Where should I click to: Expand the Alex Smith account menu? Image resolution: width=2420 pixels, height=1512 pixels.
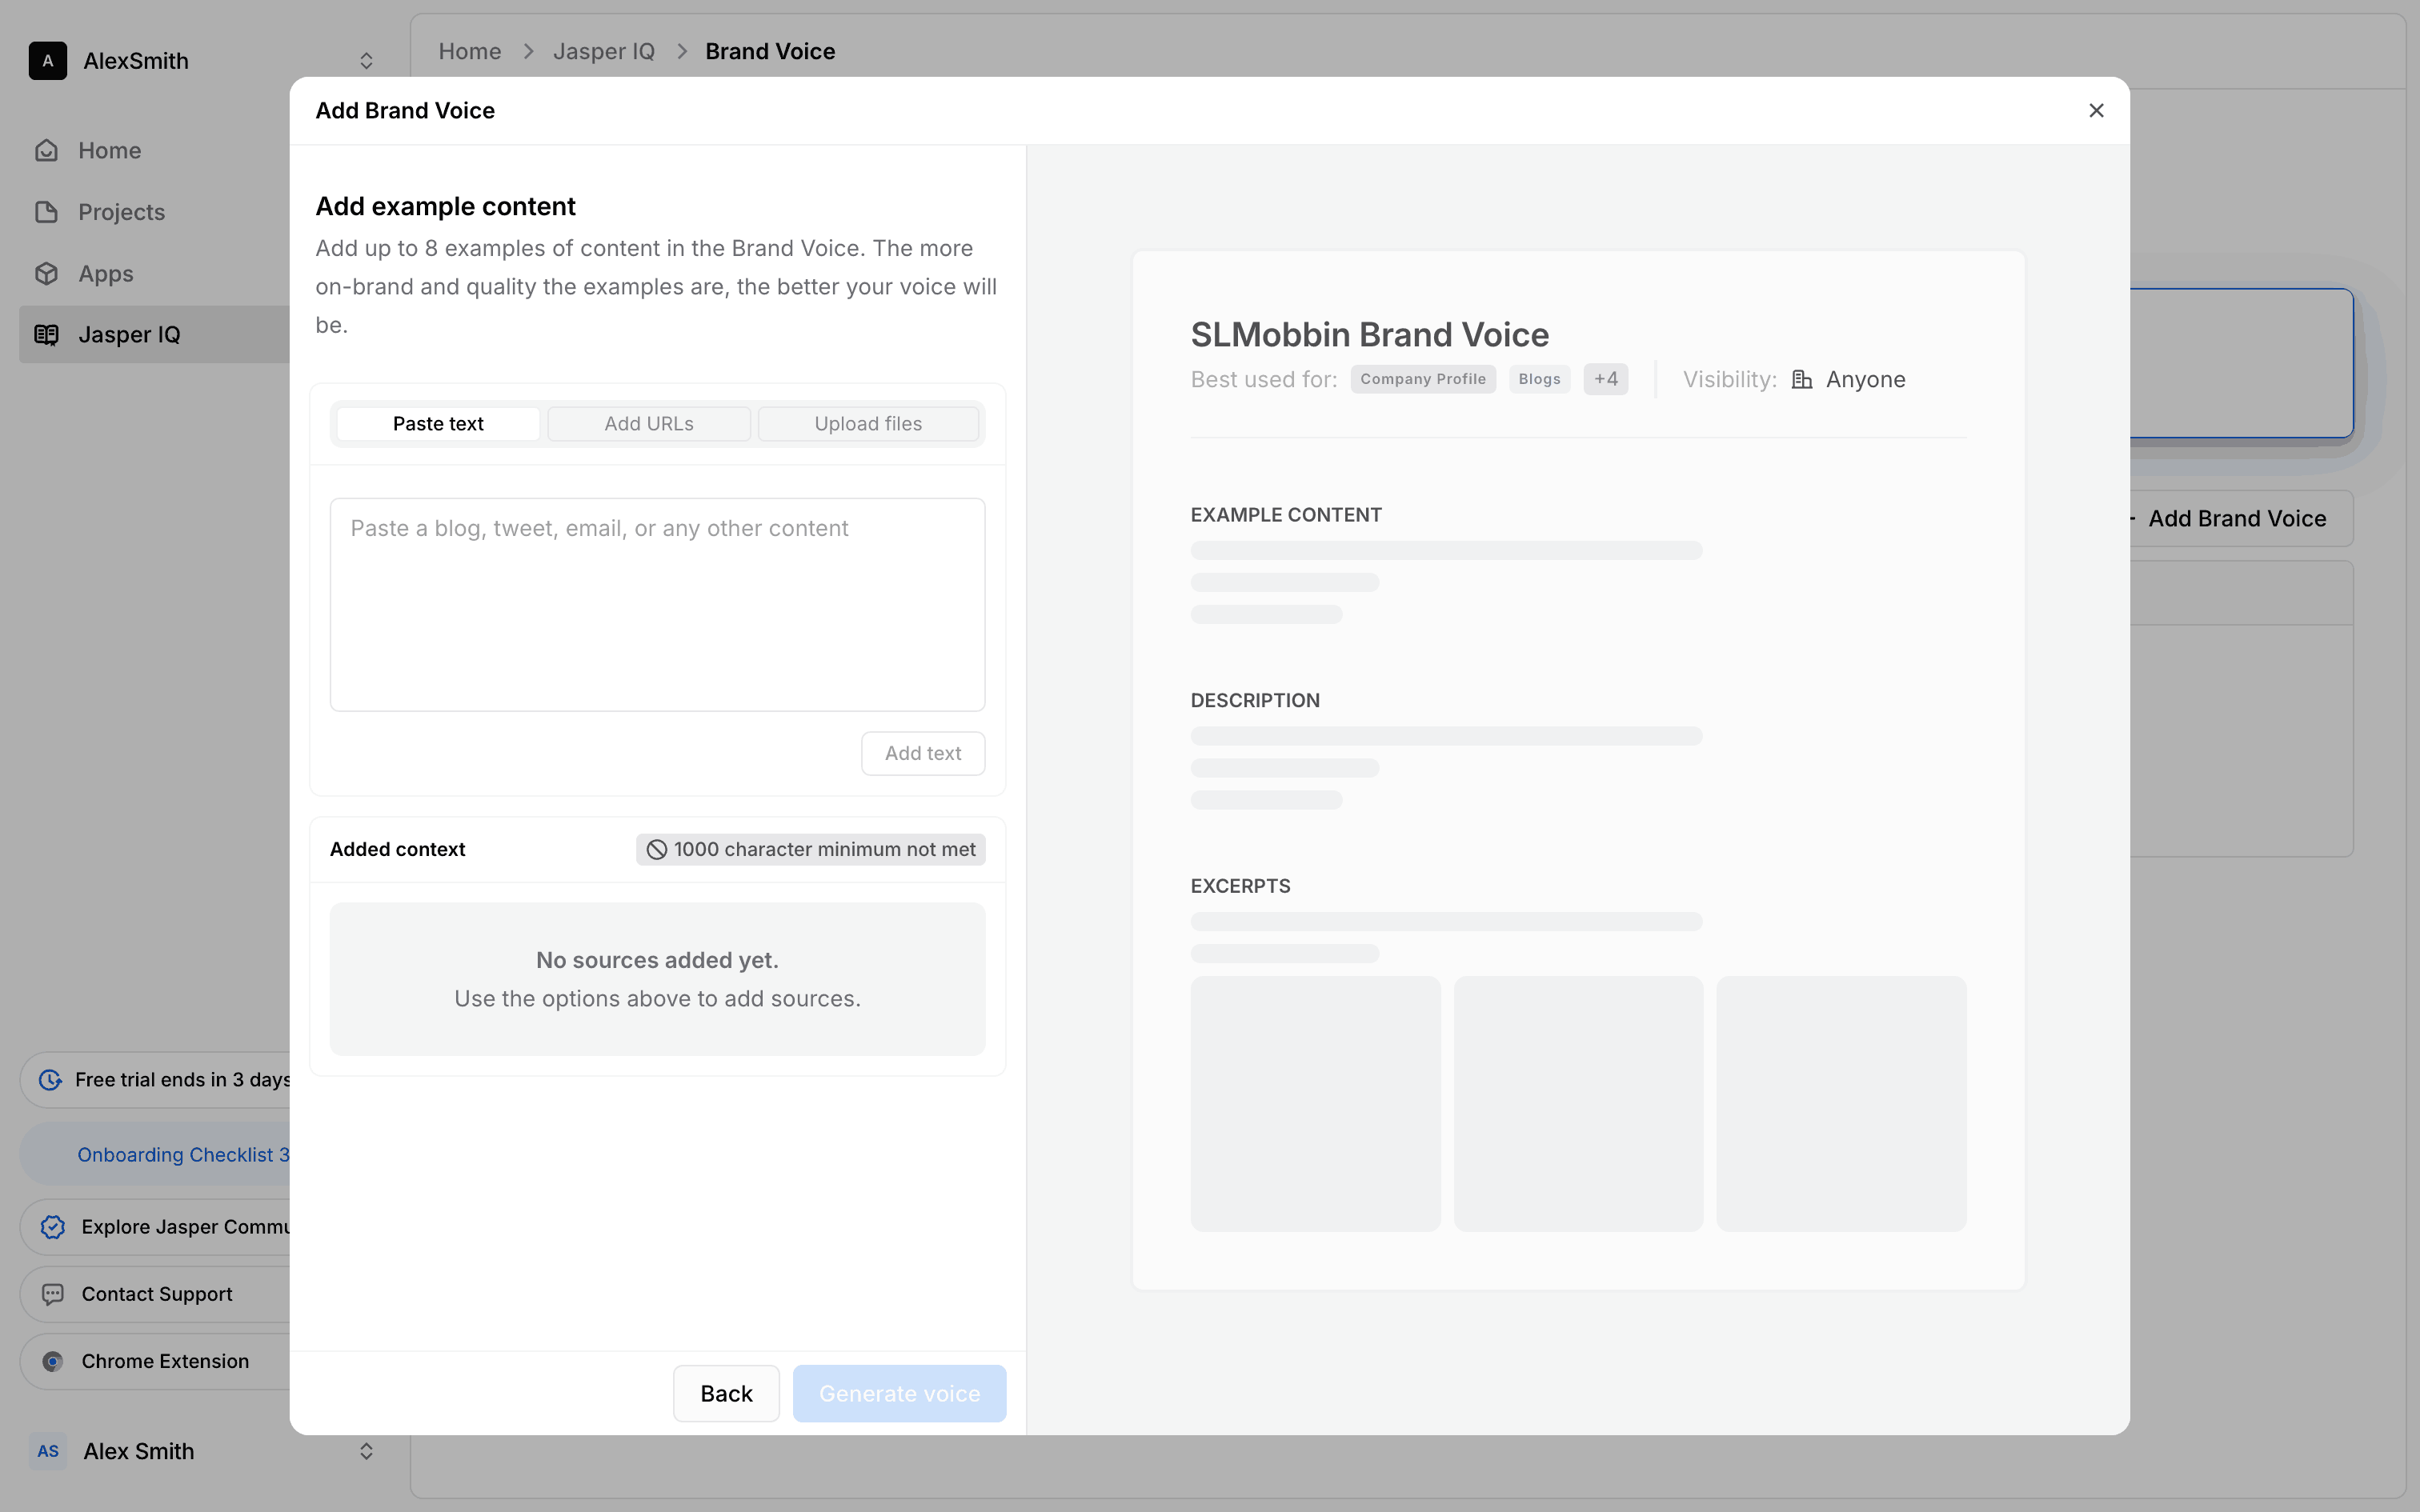pos(366,1451)
